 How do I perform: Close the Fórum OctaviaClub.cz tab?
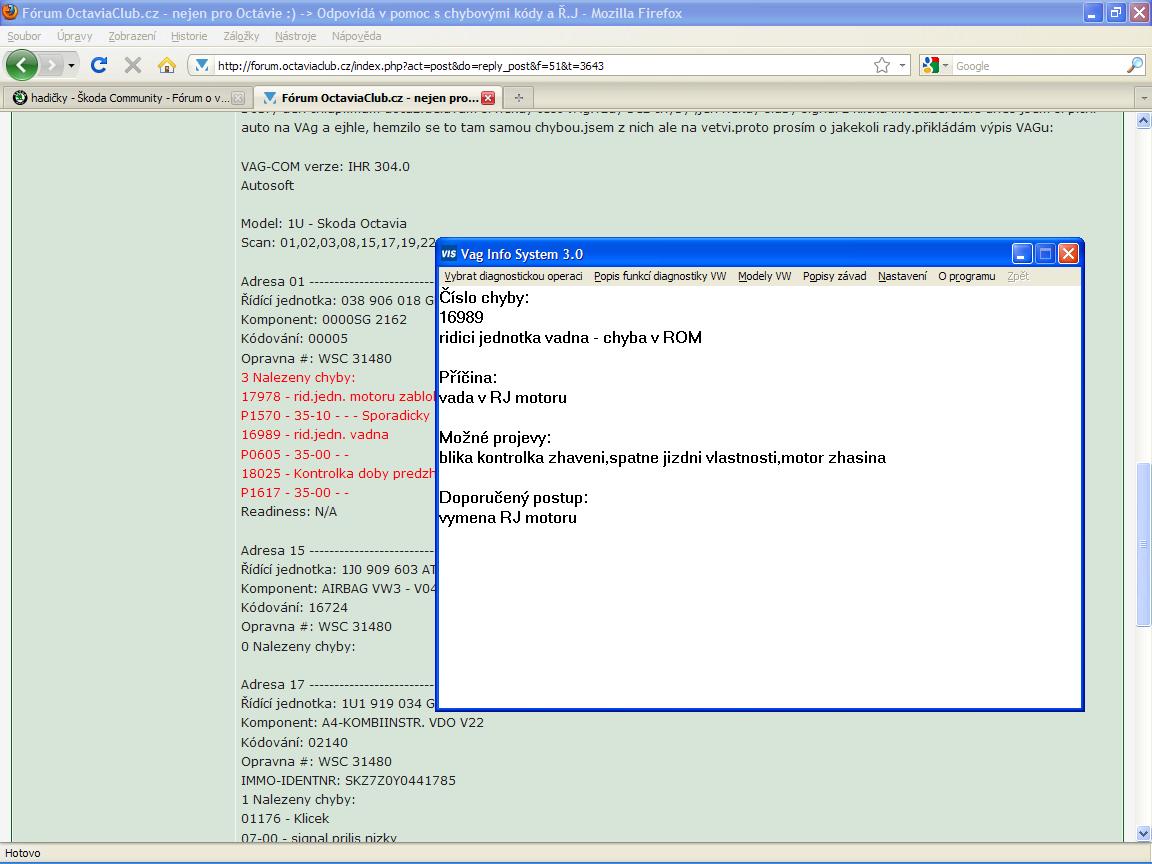click(x=488, y=98)
